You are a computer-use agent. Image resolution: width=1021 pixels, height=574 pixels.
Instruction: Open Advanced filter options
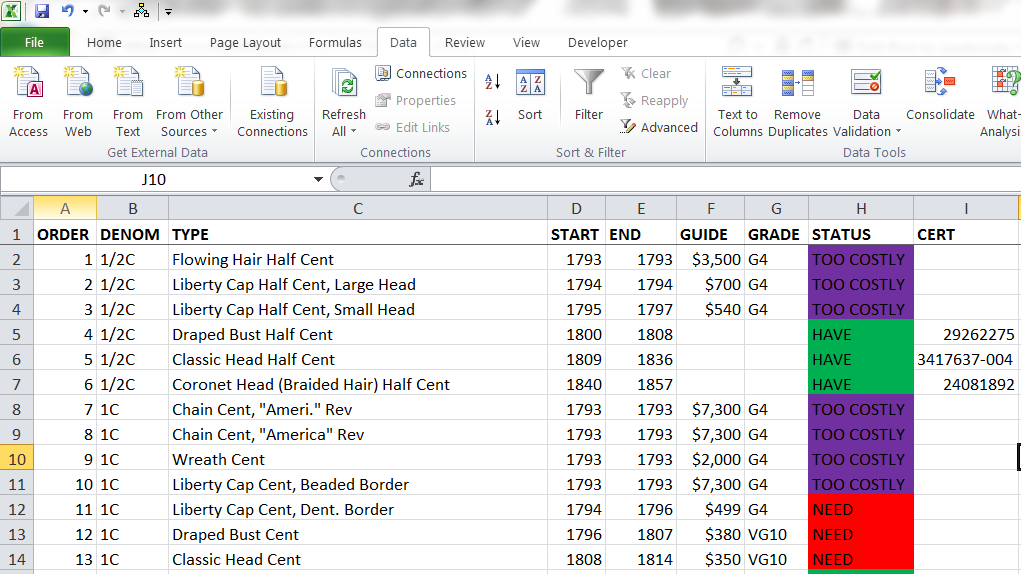[659, 127]
